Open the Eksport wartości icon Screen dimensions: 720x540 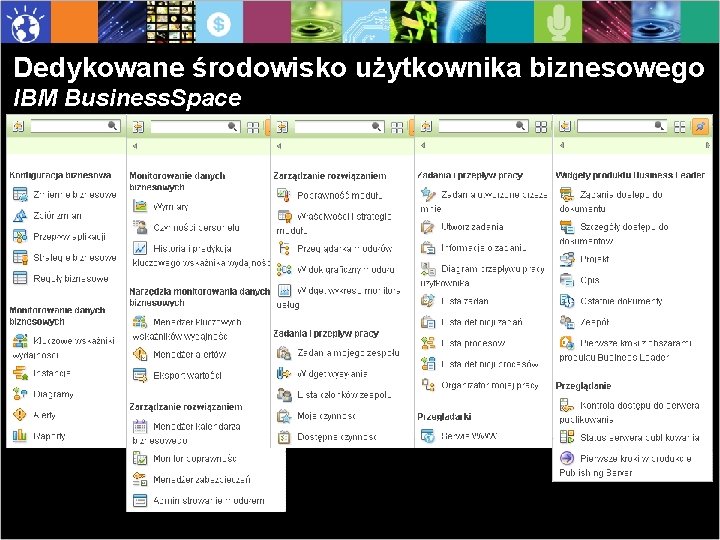[x=140, y=375]
